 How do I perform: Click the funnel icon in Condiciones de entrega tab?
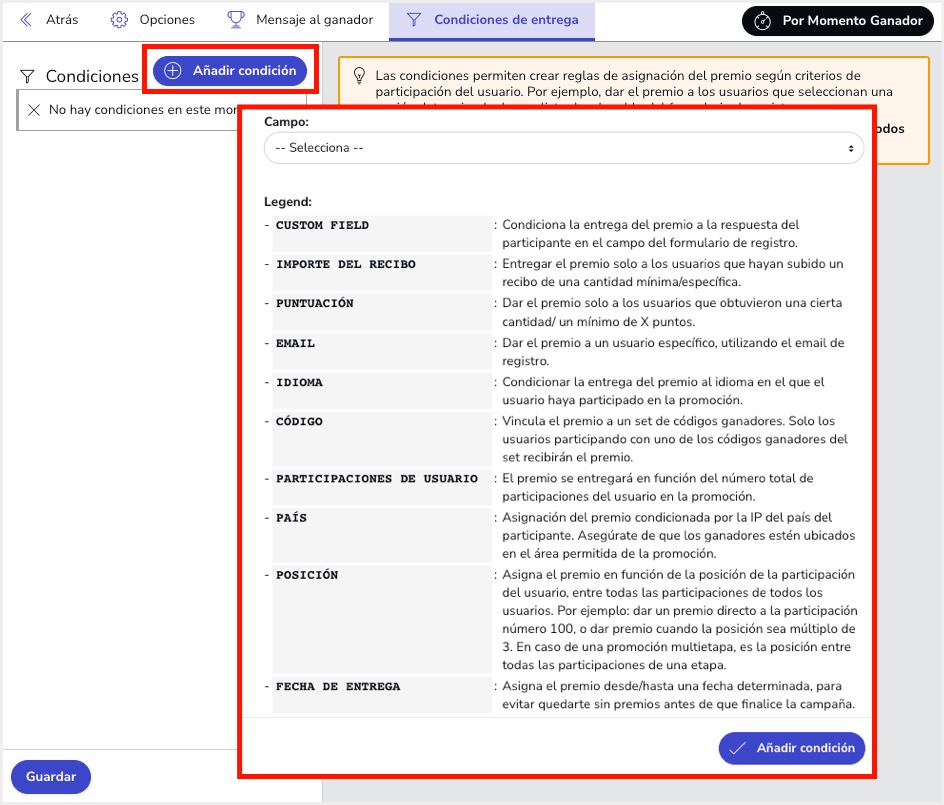(x=414, y=20)
